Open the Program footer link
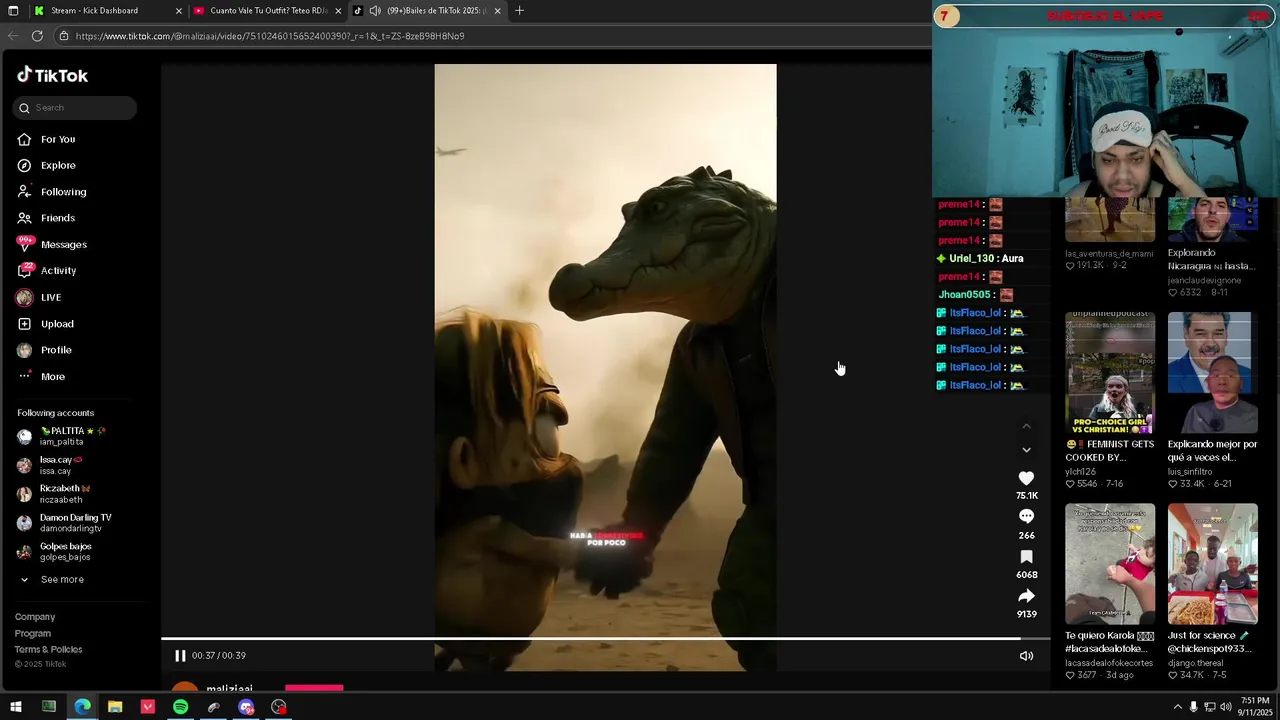This screenshot has width=1280, height=720. (x=33, y=633)
